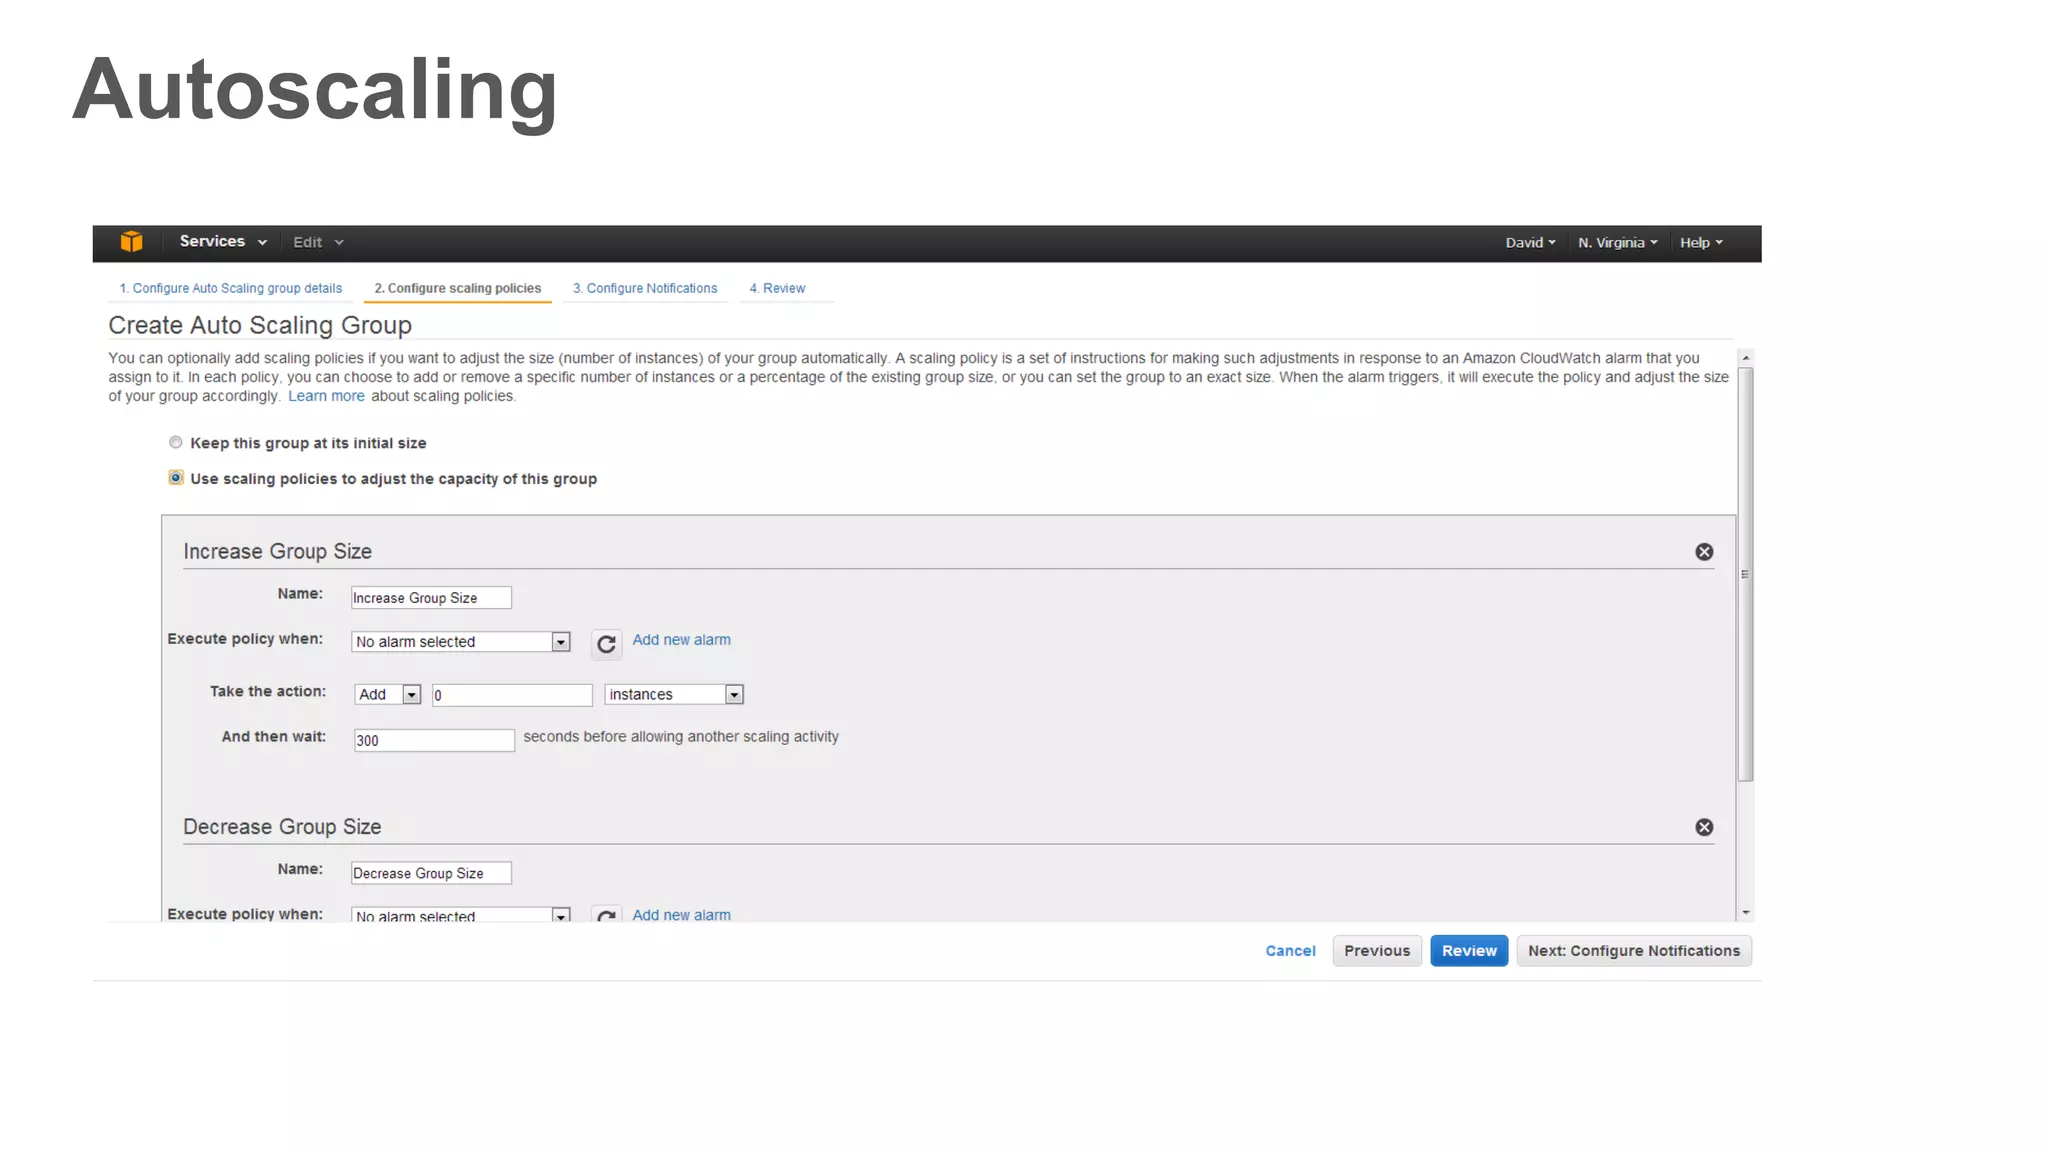Click Next: Configure Notifications button

tap(1634, 951)
